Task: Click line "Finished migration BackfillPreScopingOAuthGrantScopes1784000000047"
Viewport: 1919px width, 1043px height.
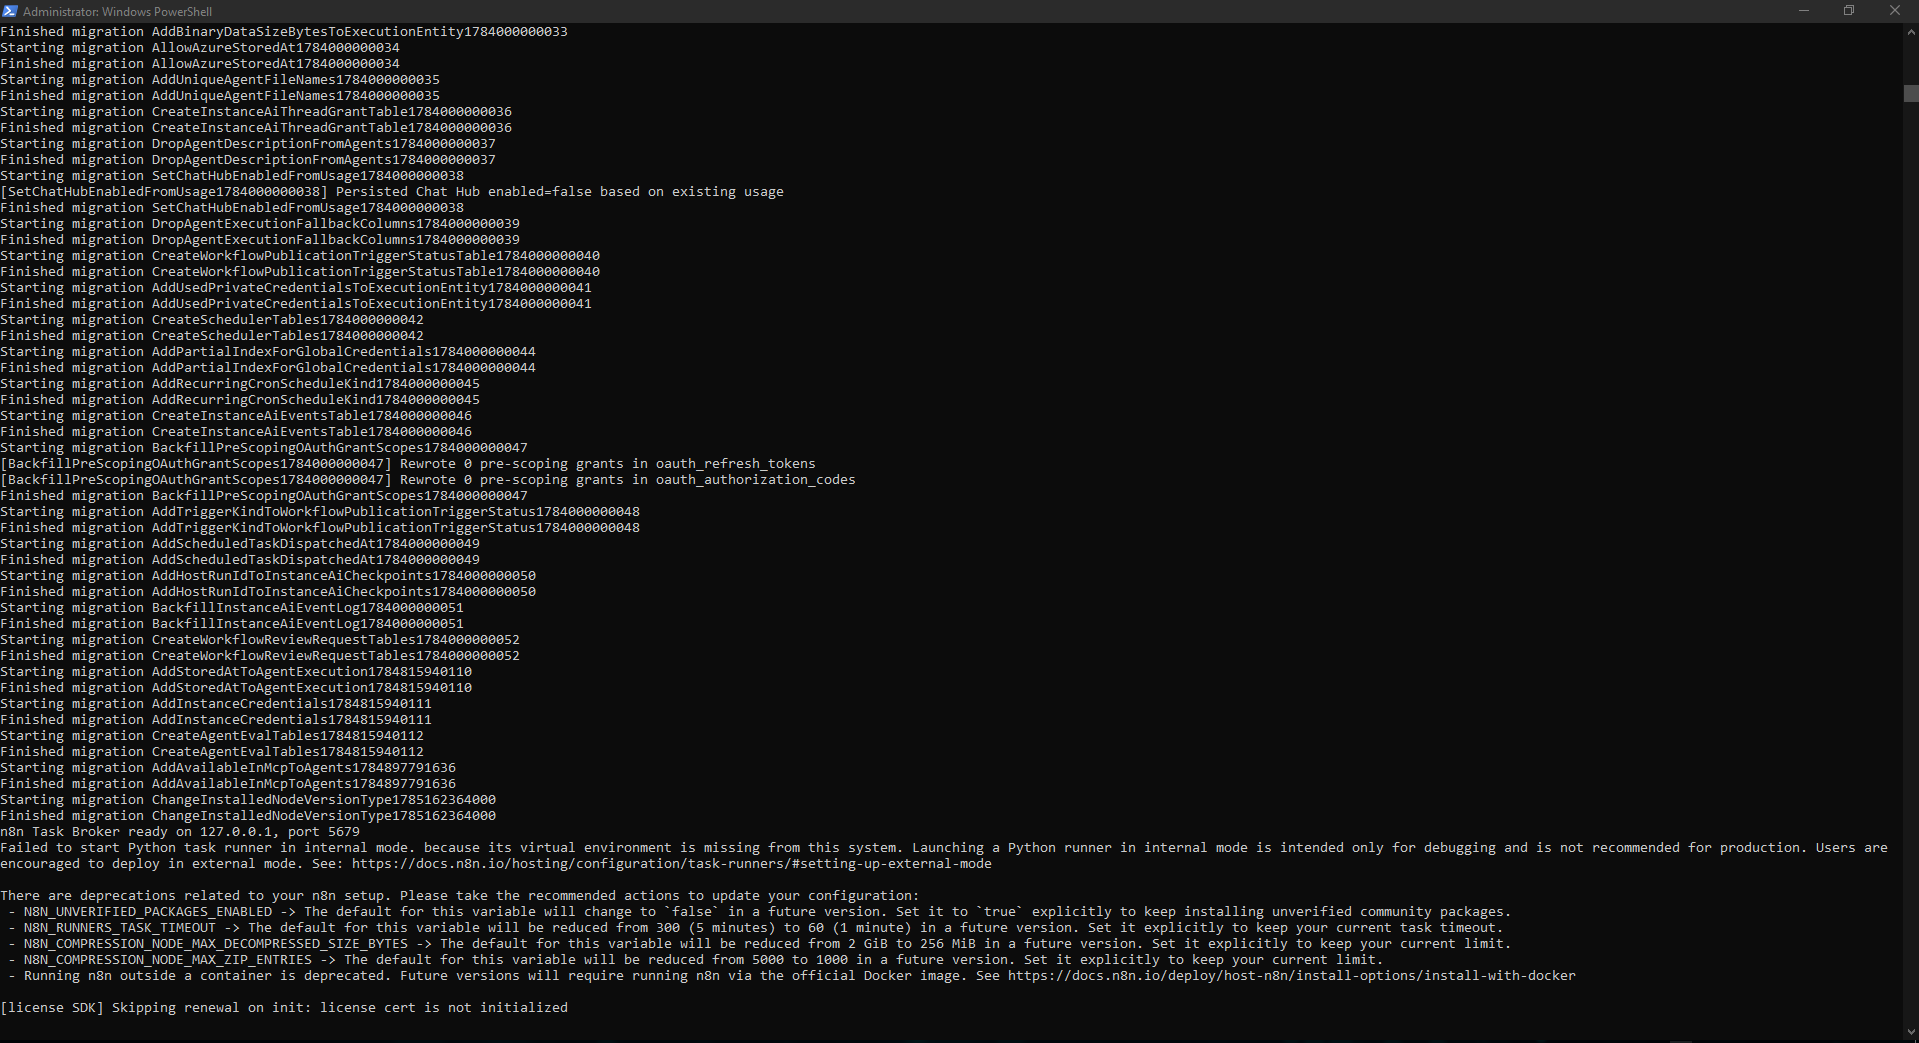Action: tap(264, 496)
